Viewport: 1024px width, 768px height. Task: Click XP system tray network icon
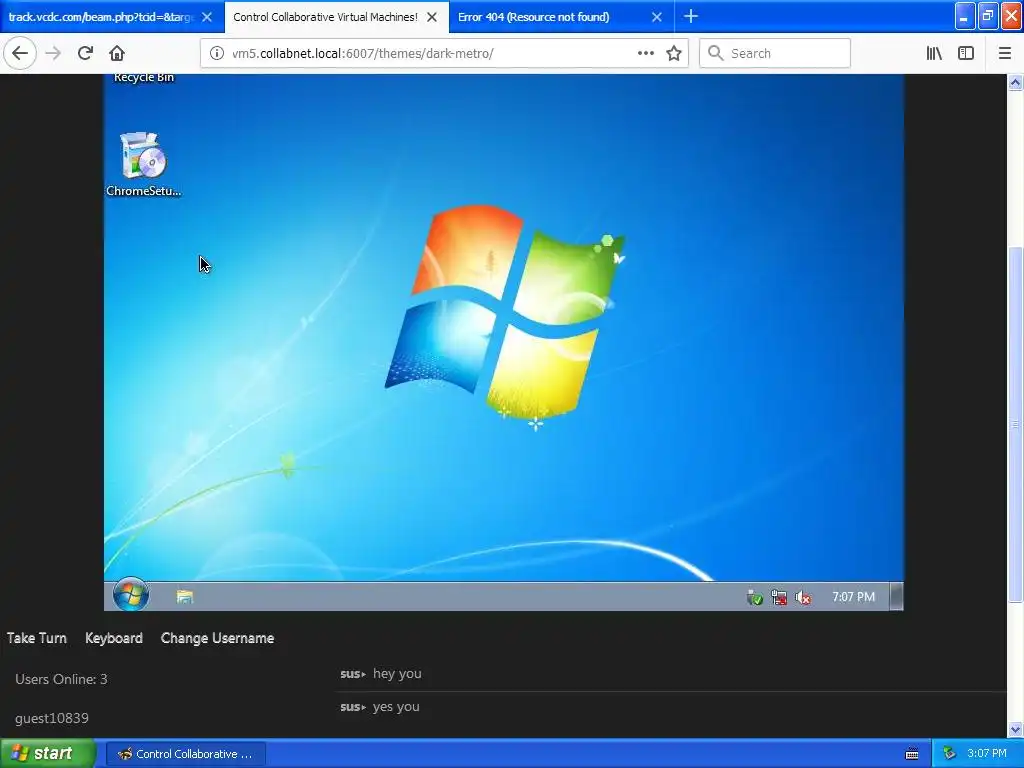point(949,754)
